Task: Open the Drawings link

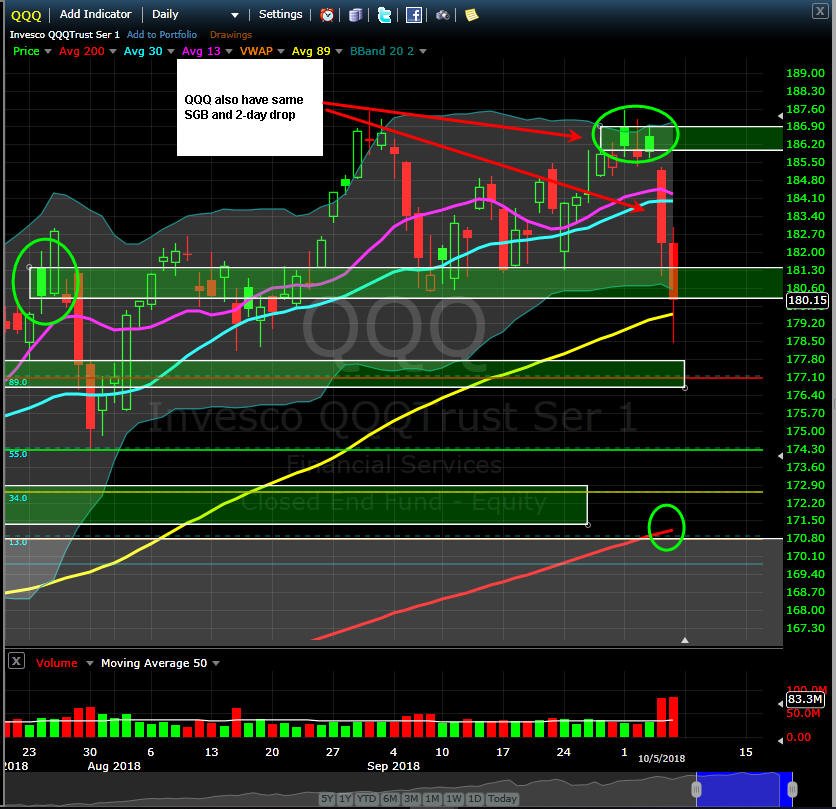Action: pos(231,35)
